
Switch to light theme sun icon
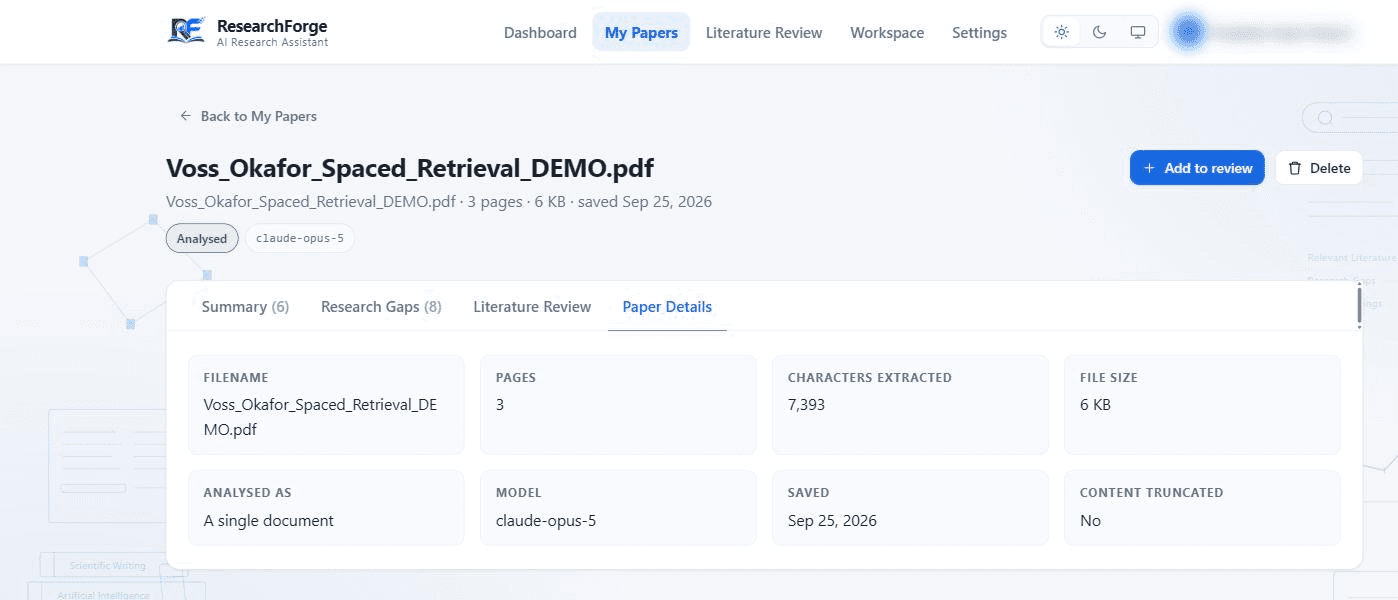click(x=1062, y=32)
